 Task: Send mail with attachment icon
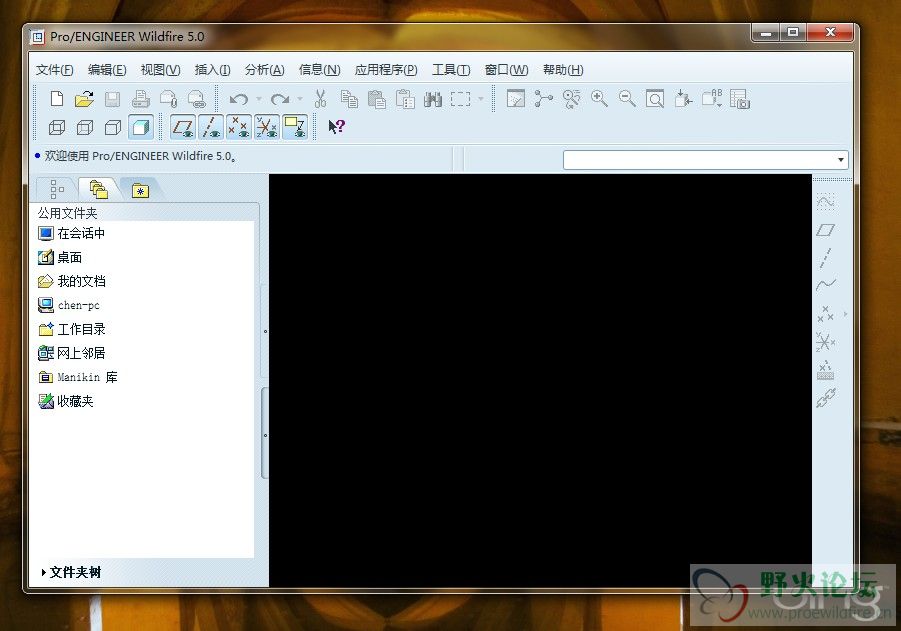[x=169, y=99]
